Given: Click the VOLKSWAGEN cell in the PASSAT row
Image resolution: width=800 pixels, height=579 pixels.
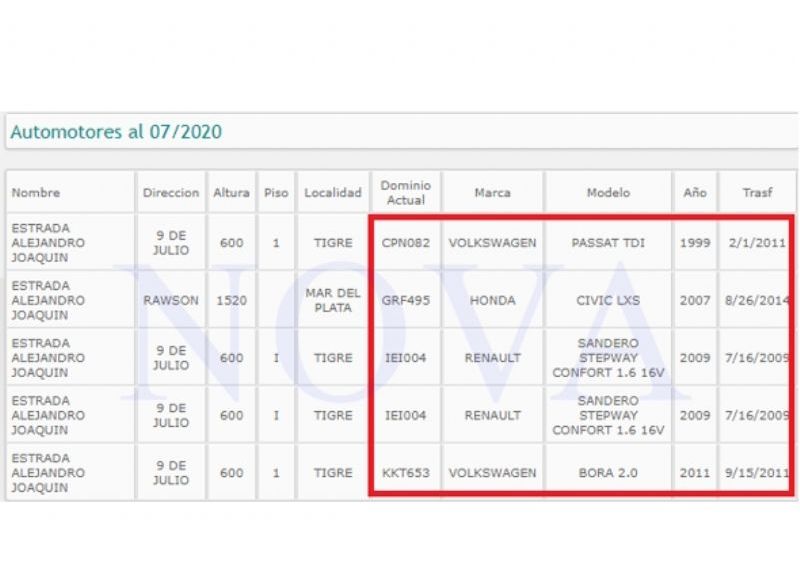Looking at the screenshot, I should click(x=492, y=243).
